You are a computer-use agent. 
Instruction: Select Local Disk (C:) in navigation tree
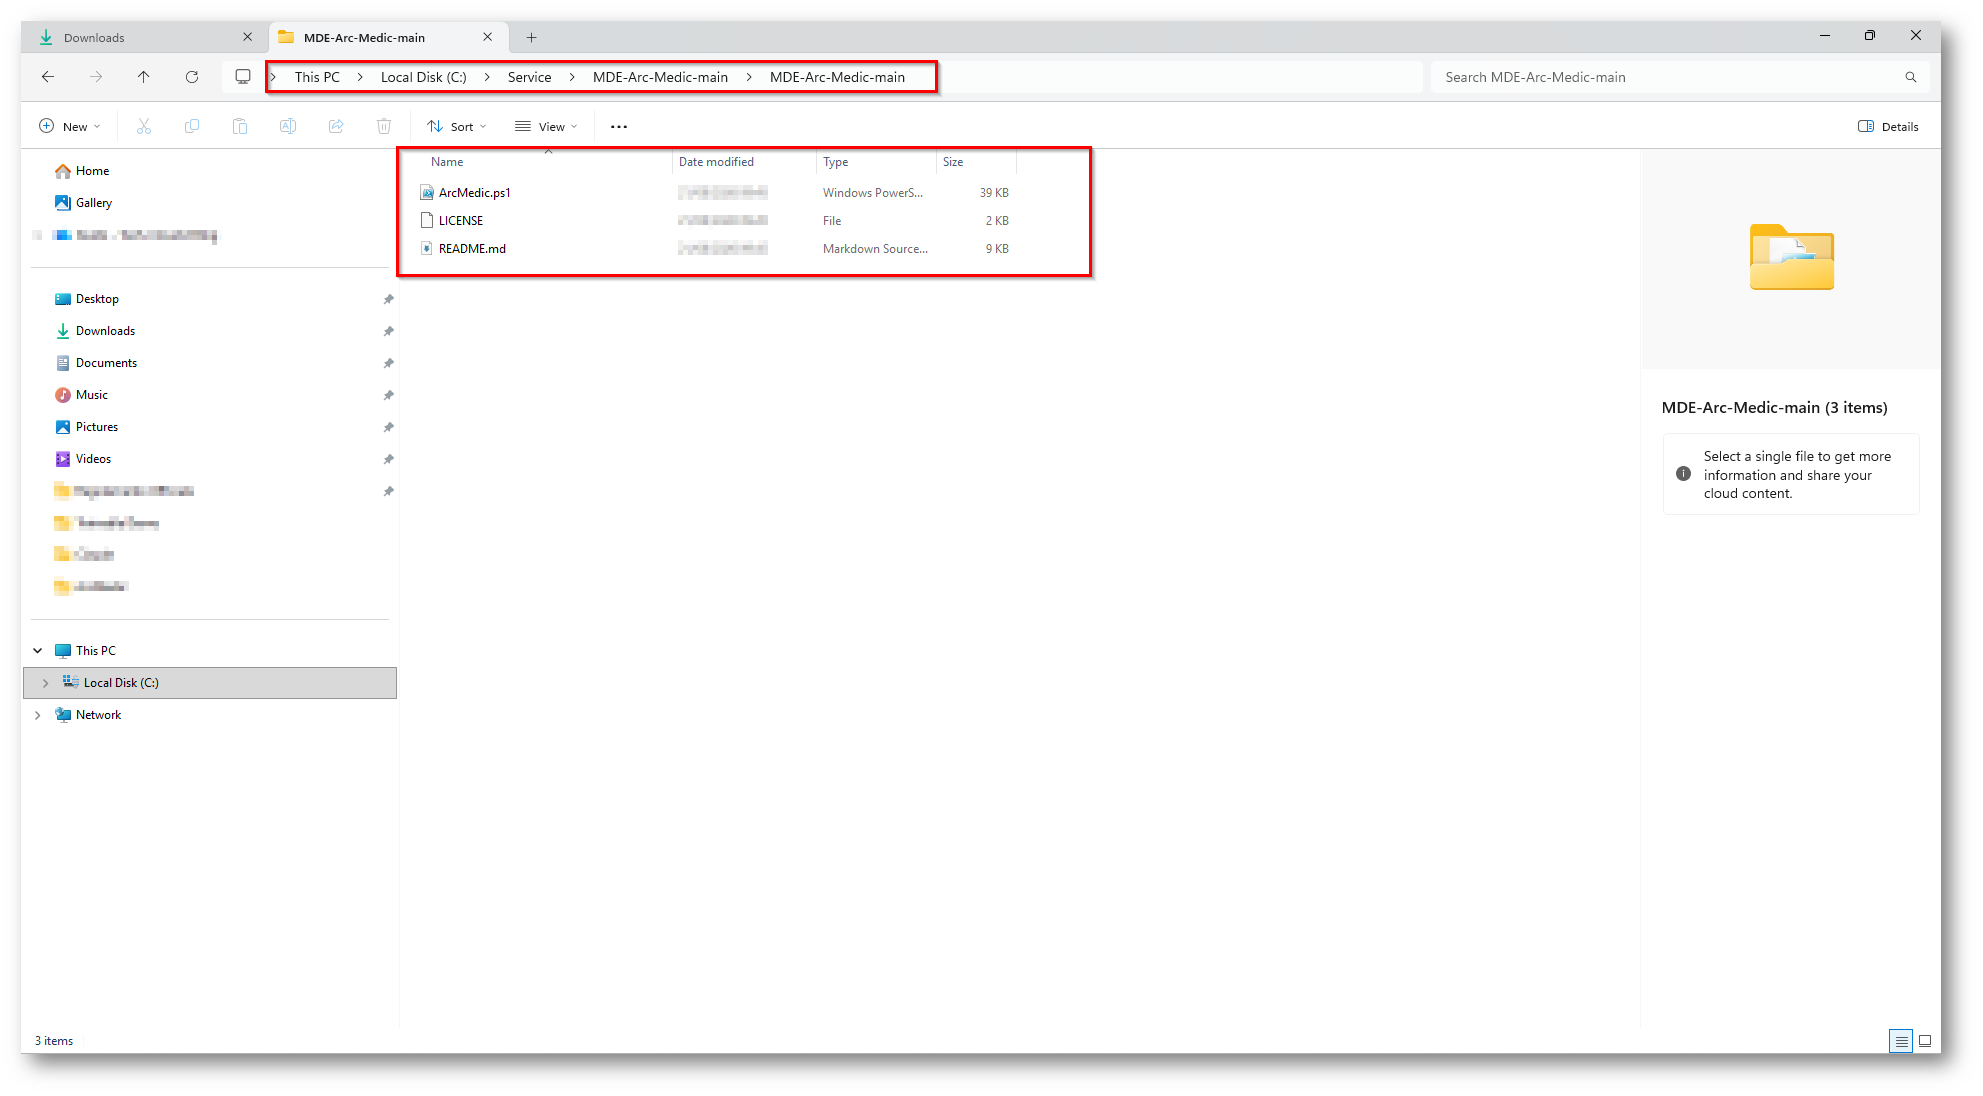coord(210,683)
